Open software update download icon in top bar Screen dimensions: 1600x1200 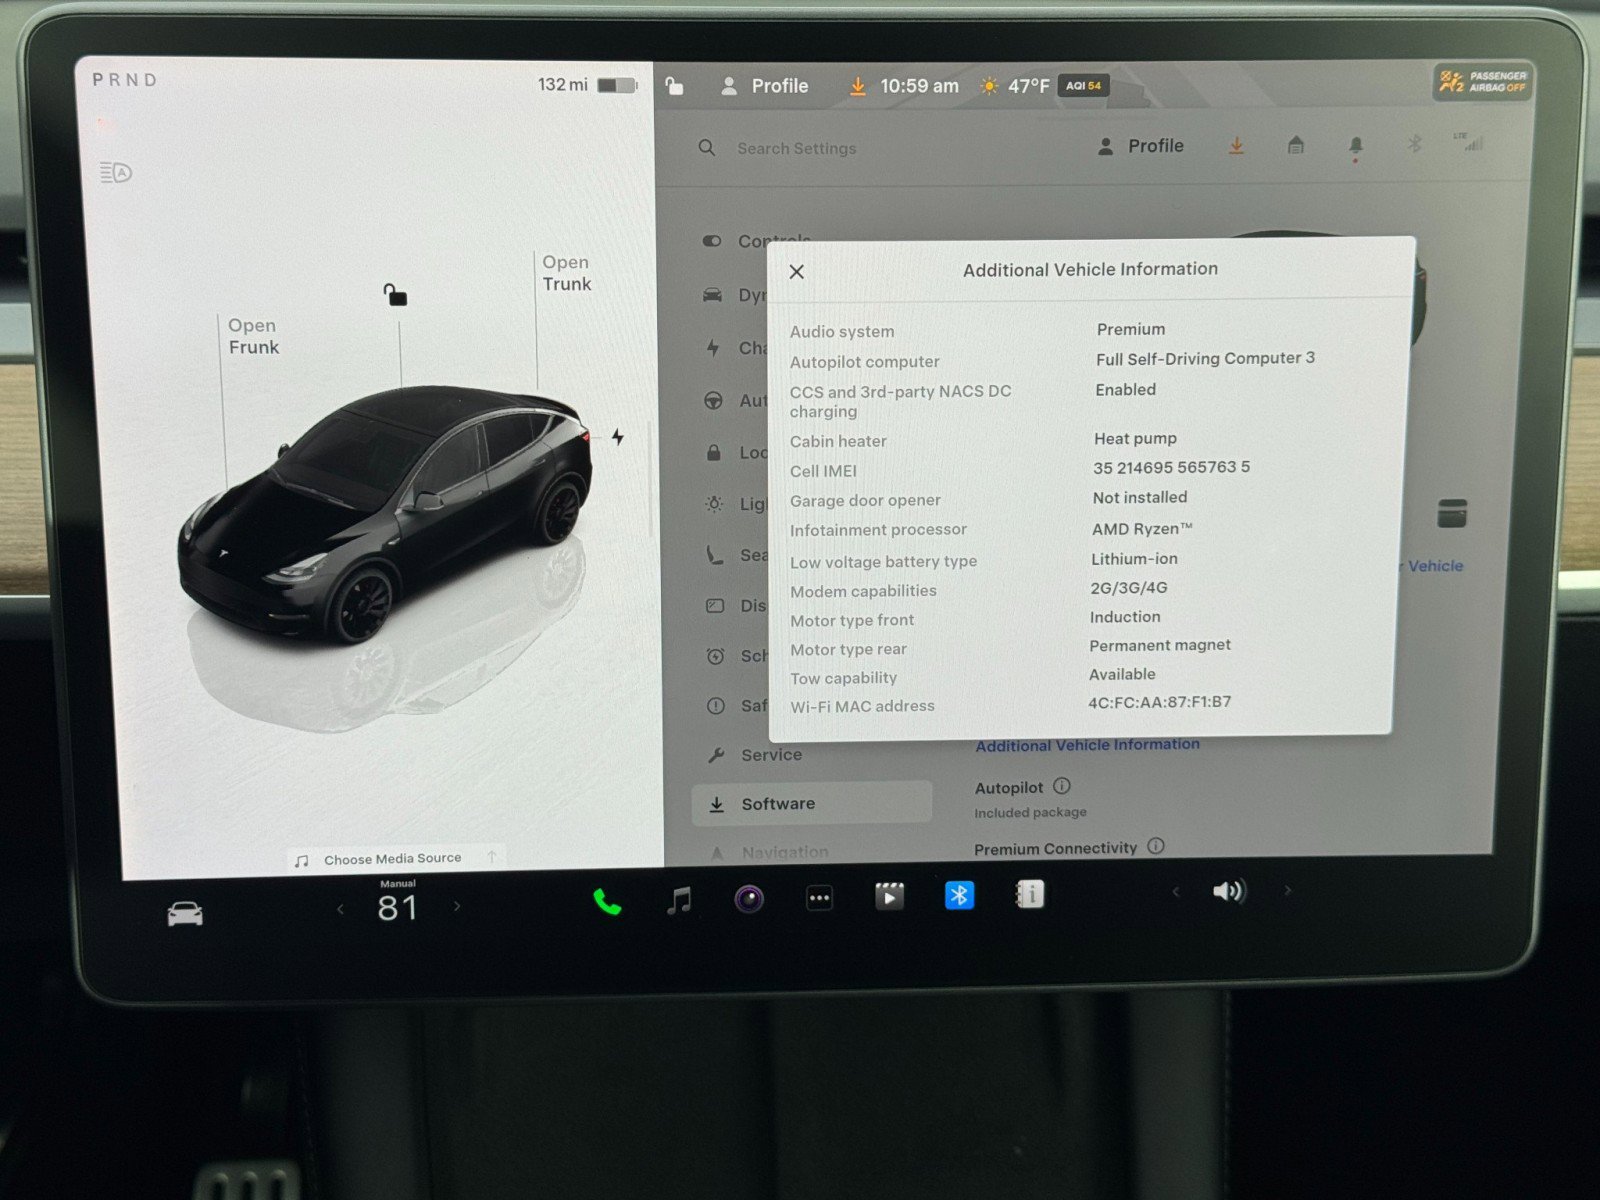[x=1237, y=145]
